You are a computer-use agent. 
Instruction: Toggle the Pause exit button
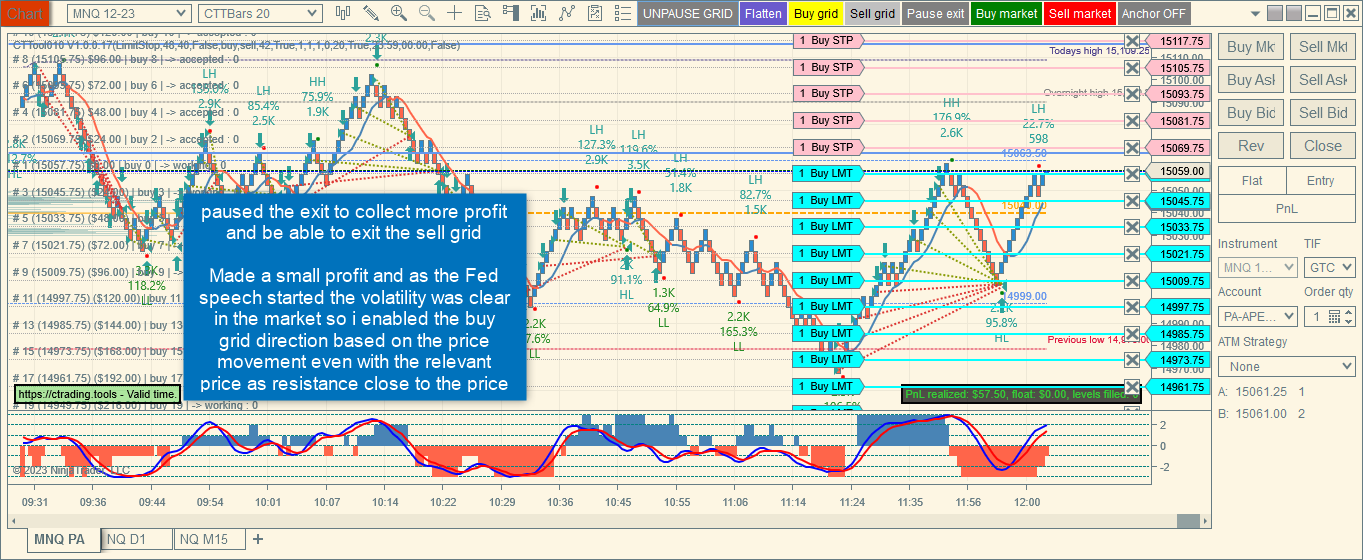point(936,14)
